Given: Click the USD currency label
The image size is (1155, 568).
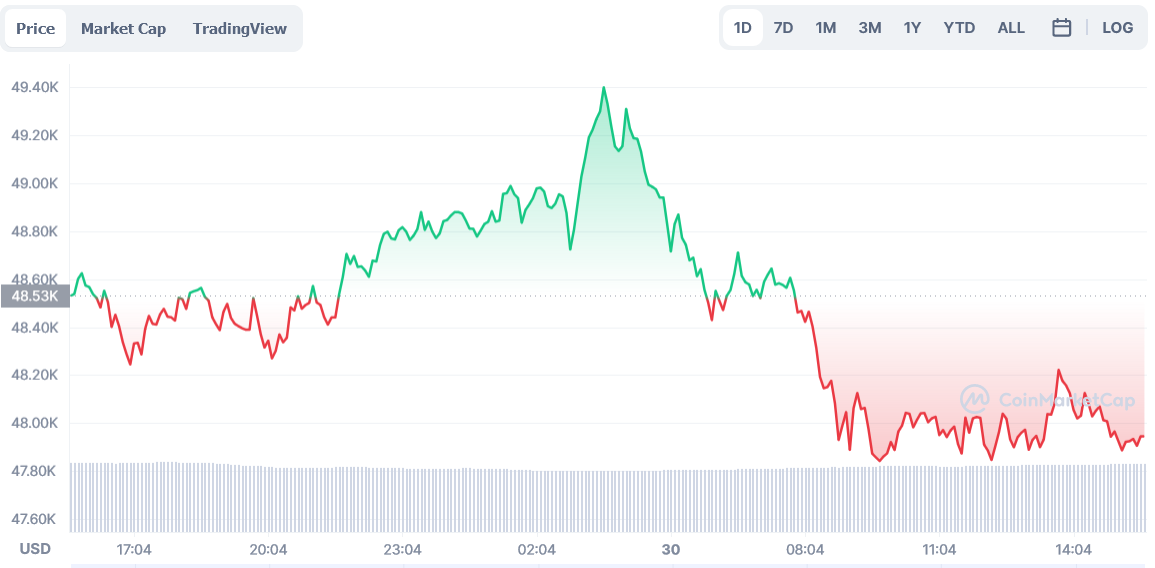Looking at the screenshot, I should (35, 549).
